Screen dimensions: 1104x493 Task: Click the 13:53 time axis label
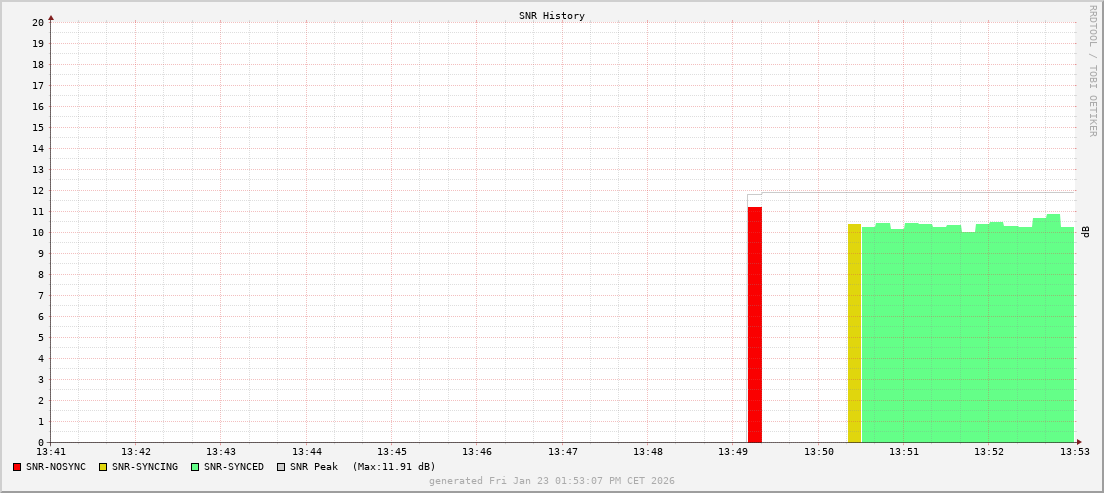pos(1074,452)
